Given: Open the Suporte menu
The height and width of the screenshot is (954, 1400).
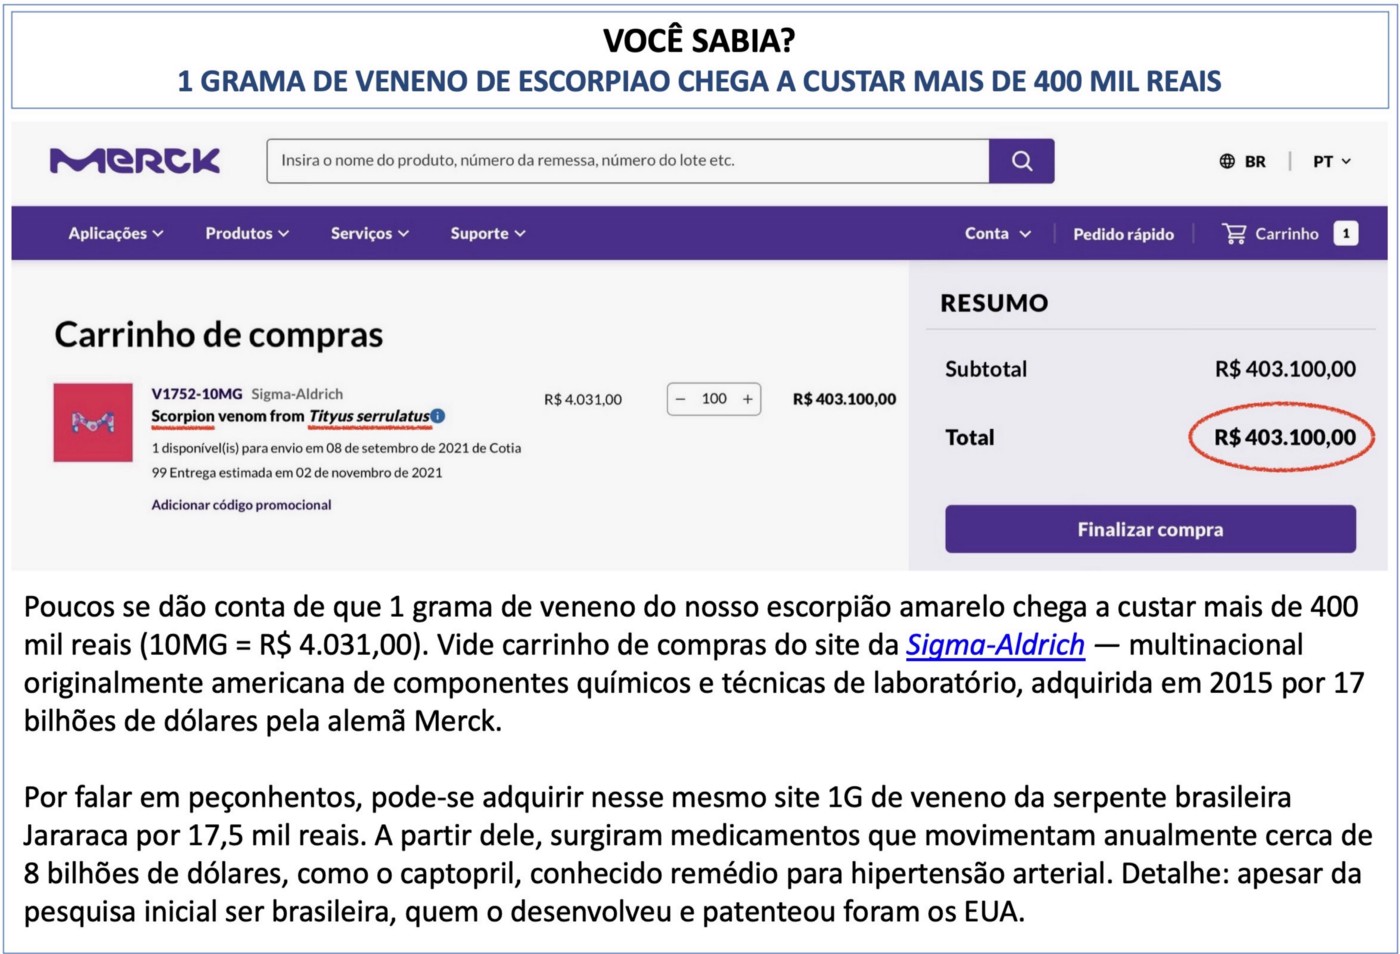Looking at the screenshot, I should coord(487,234).
